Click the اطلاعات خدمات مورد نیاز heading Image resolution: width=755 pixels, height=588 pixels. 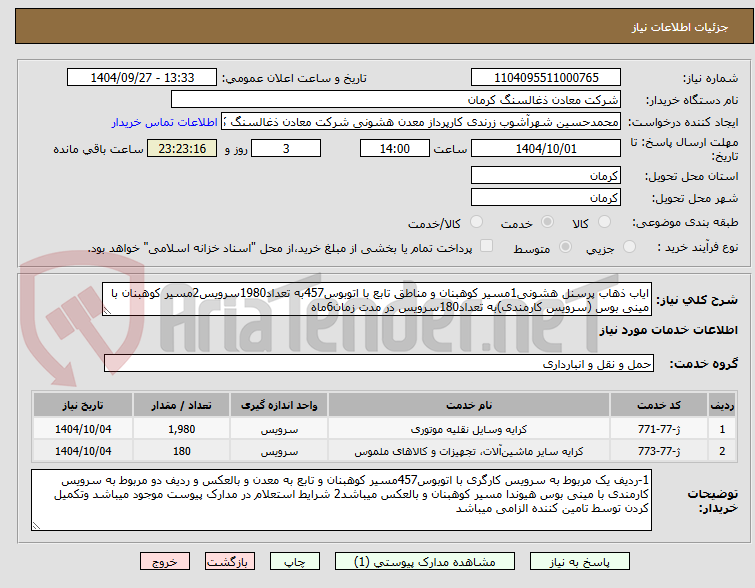[x=668, y=330]
